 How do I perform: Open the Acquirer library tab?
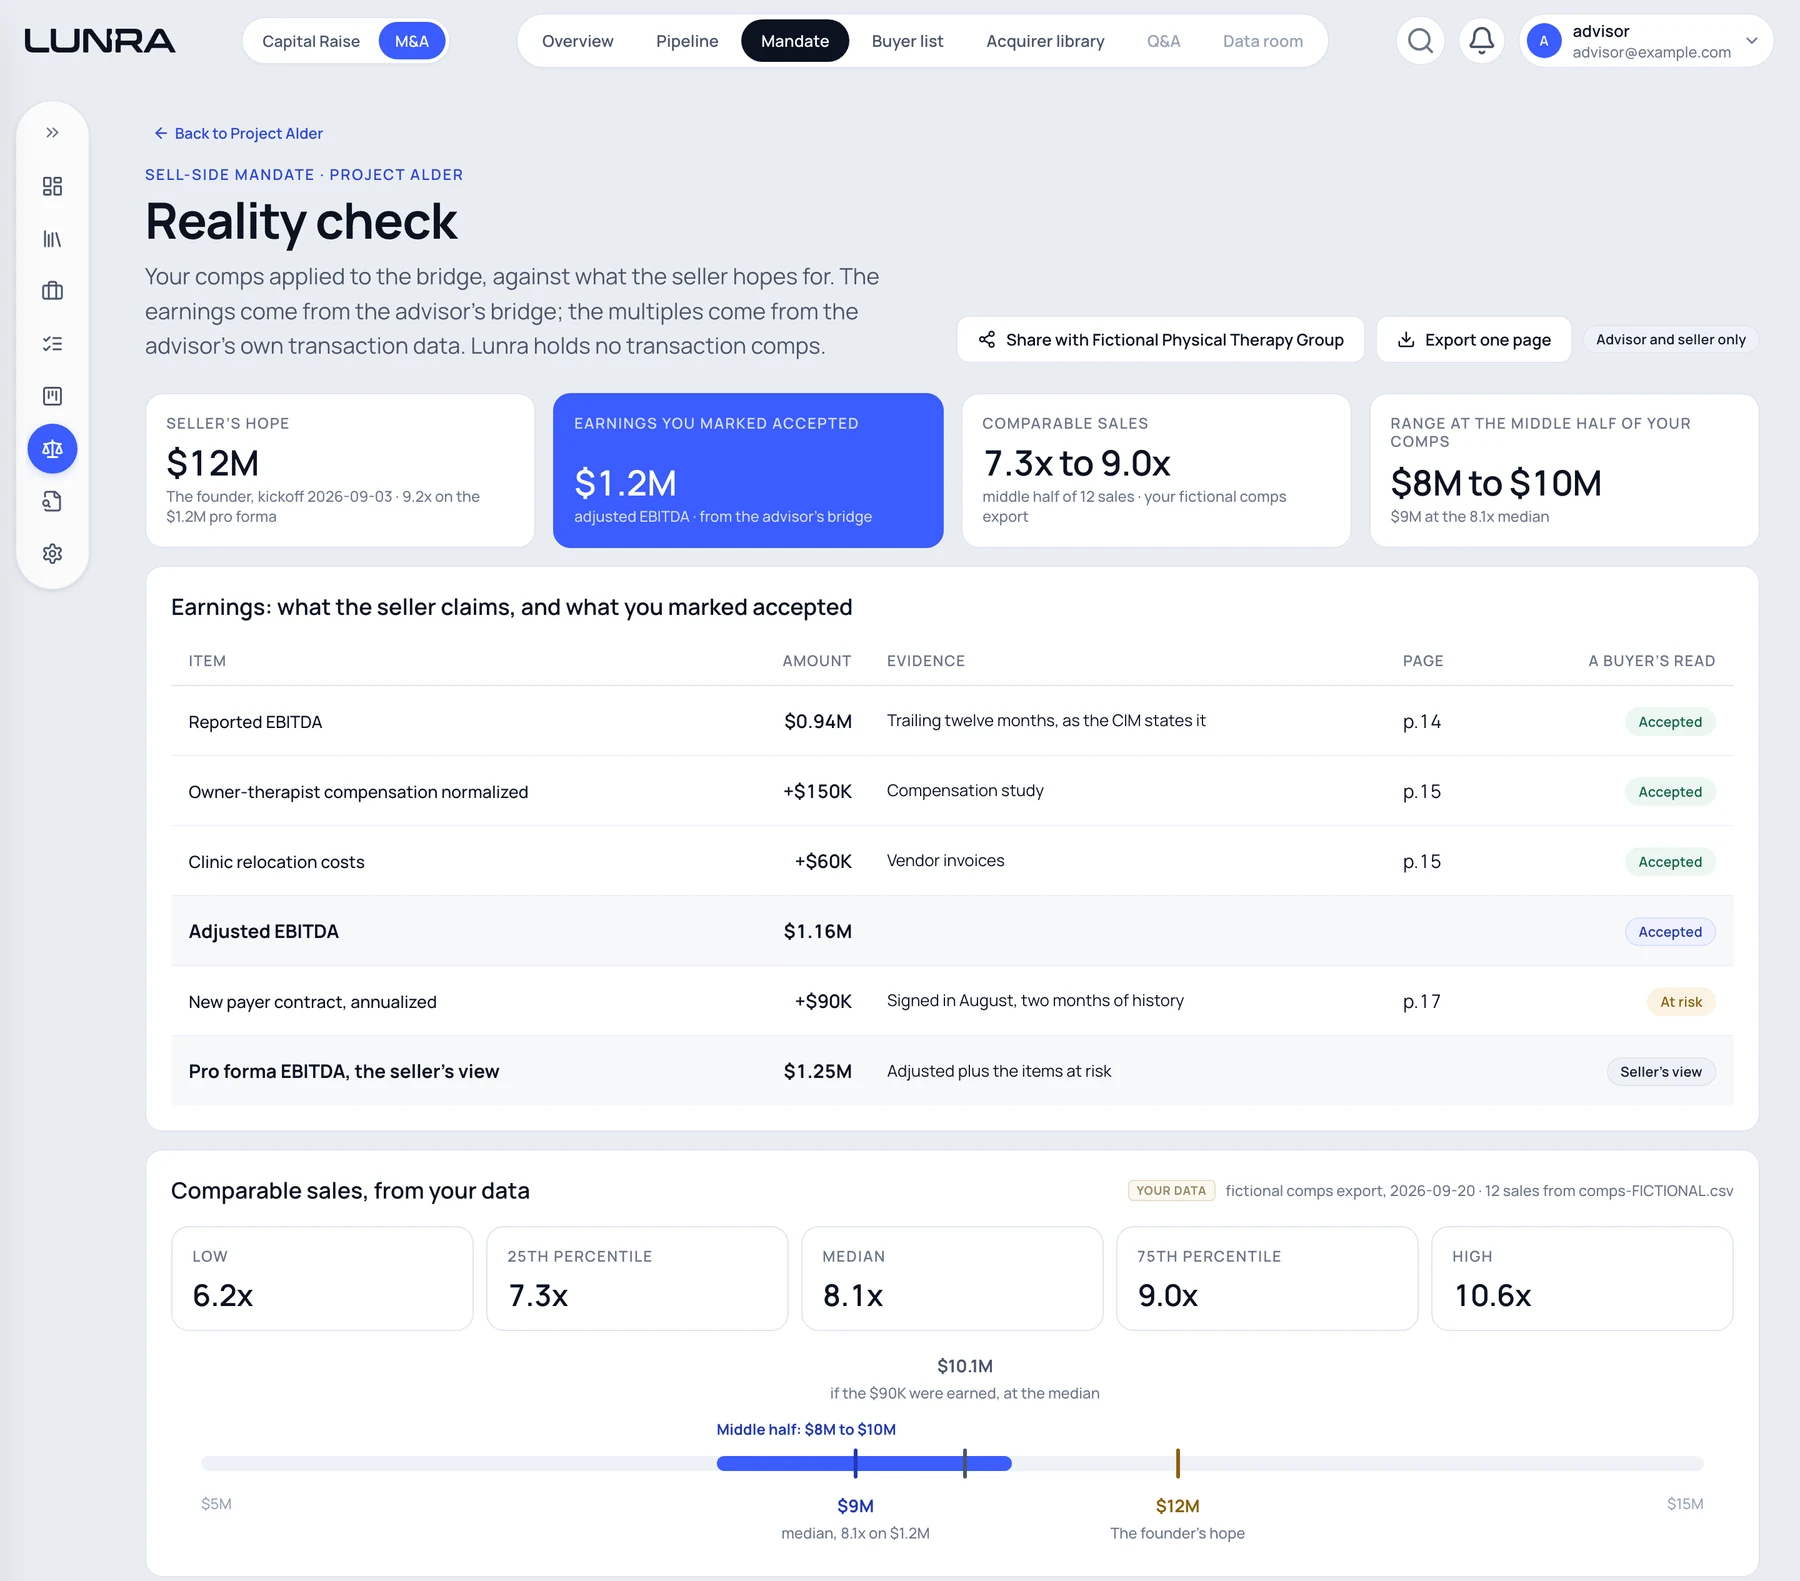click(1045, 41)
